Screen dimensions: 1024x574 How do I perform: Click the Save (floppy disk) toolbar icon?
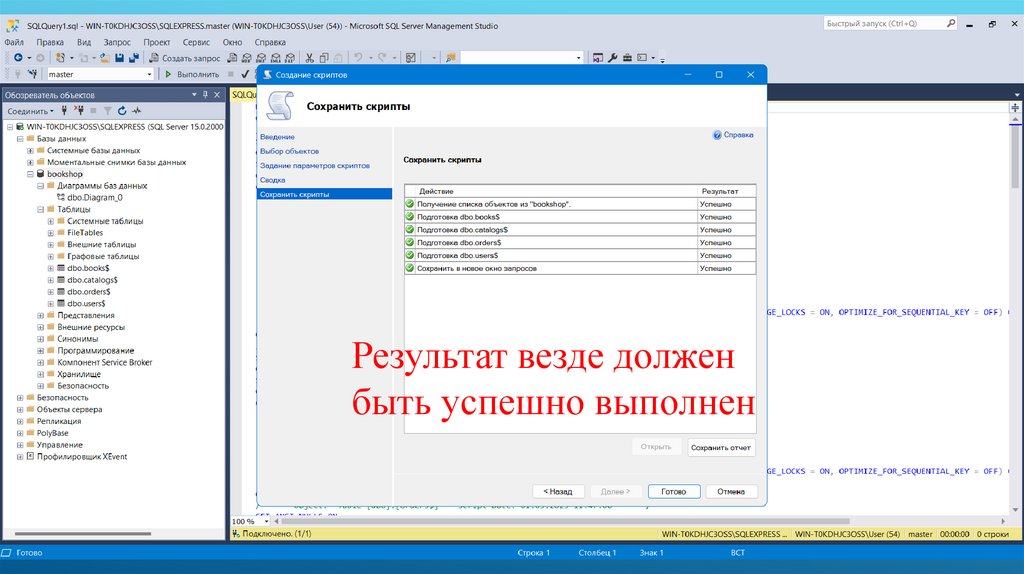[120, 58]
